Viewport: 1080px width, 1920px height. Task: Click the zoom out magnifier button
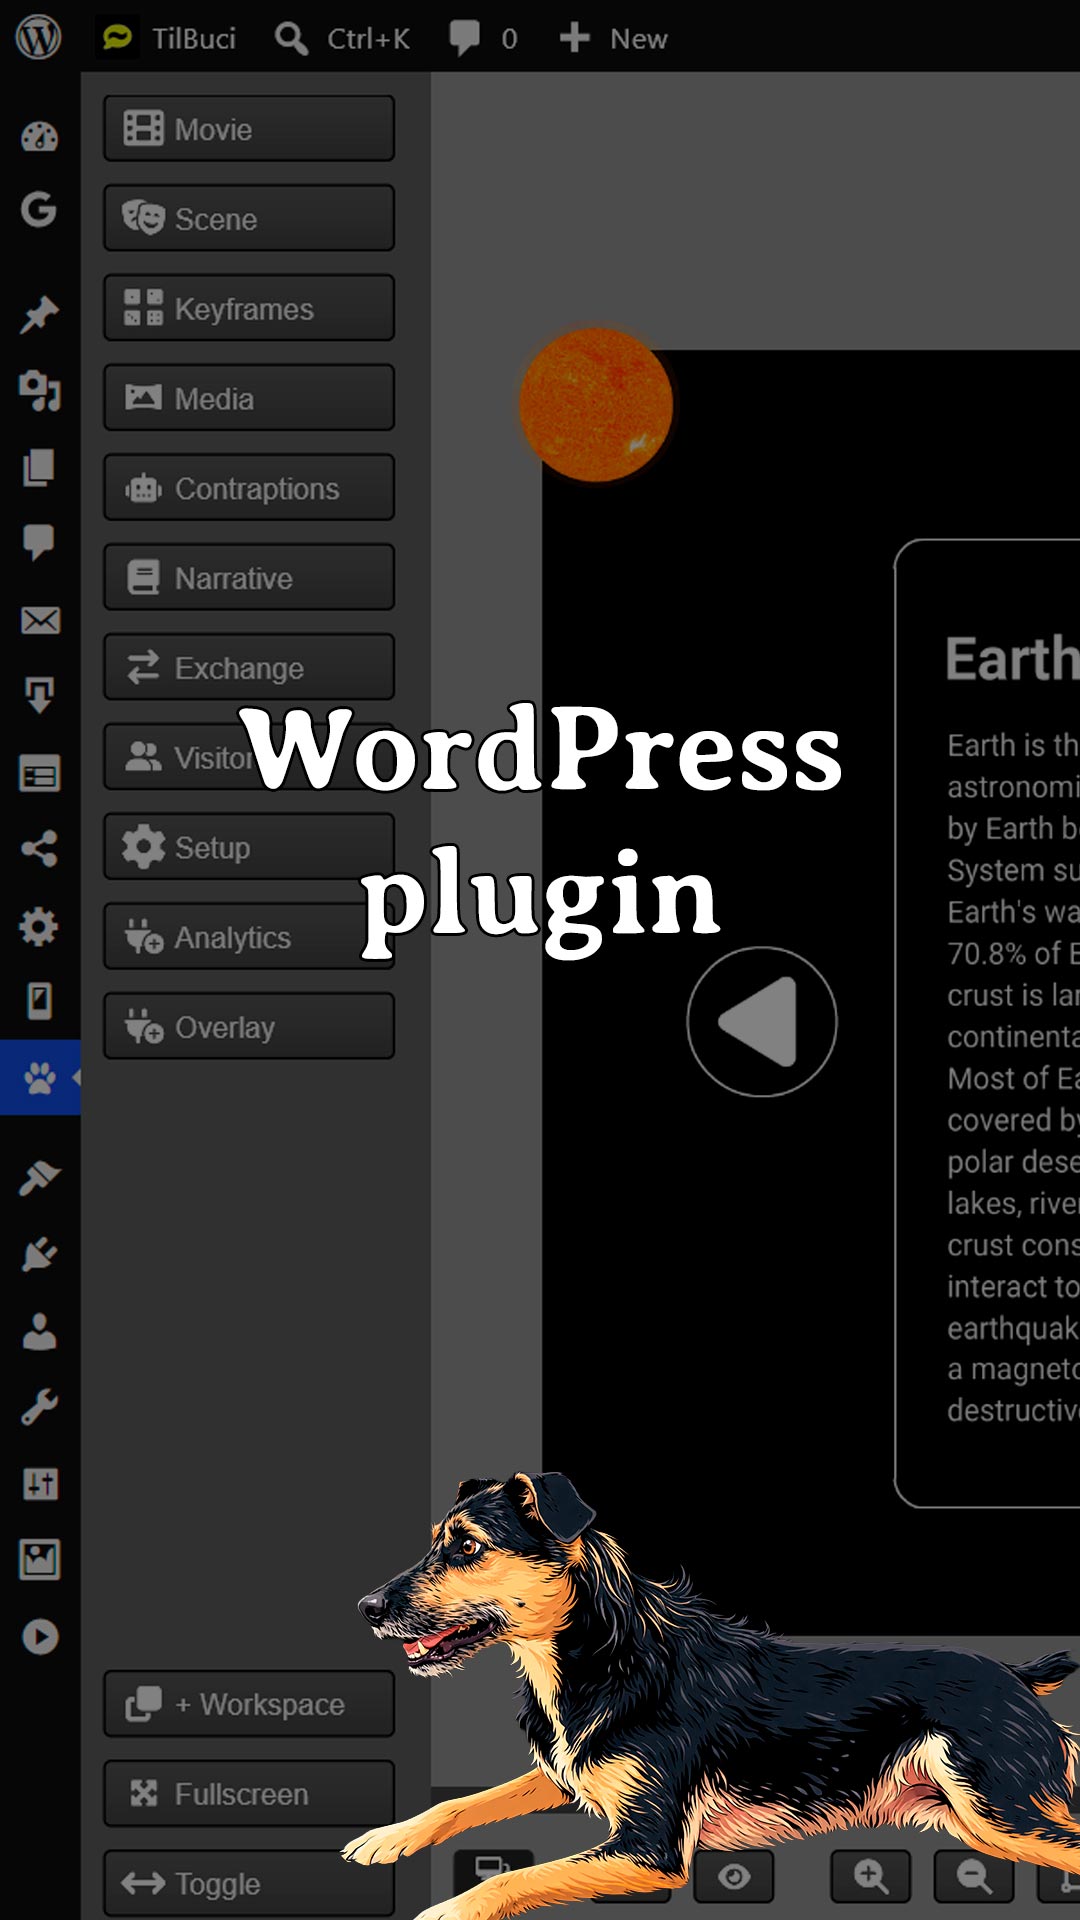[973, 1876]
